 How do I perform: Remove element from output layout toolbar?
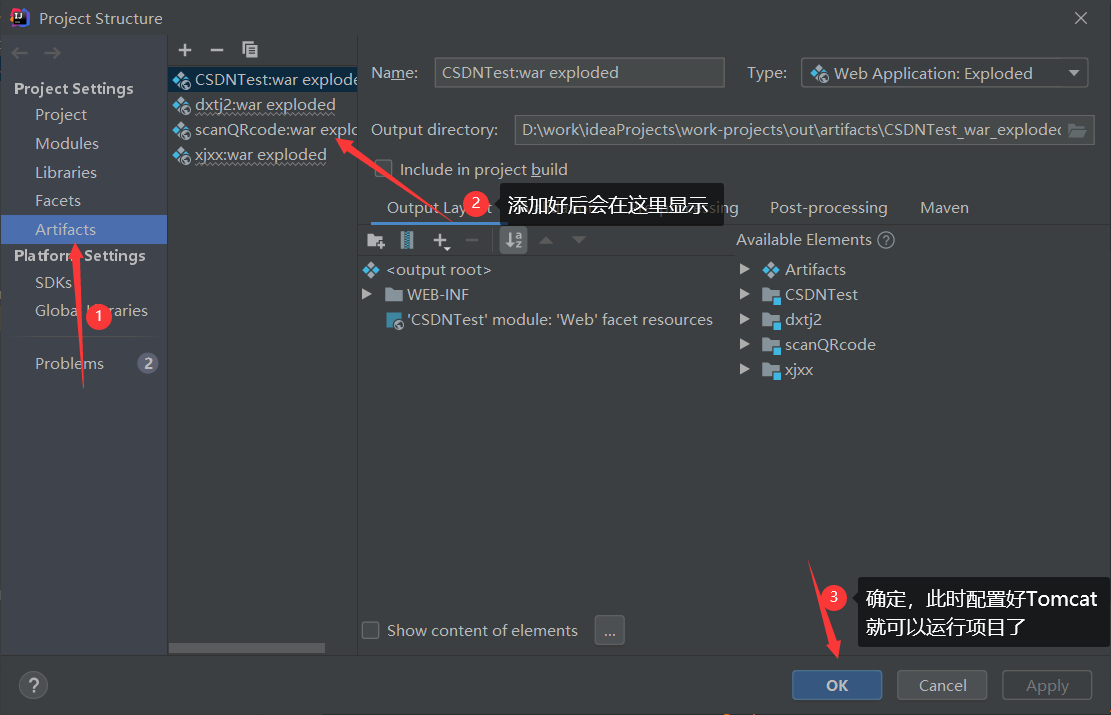472,241
